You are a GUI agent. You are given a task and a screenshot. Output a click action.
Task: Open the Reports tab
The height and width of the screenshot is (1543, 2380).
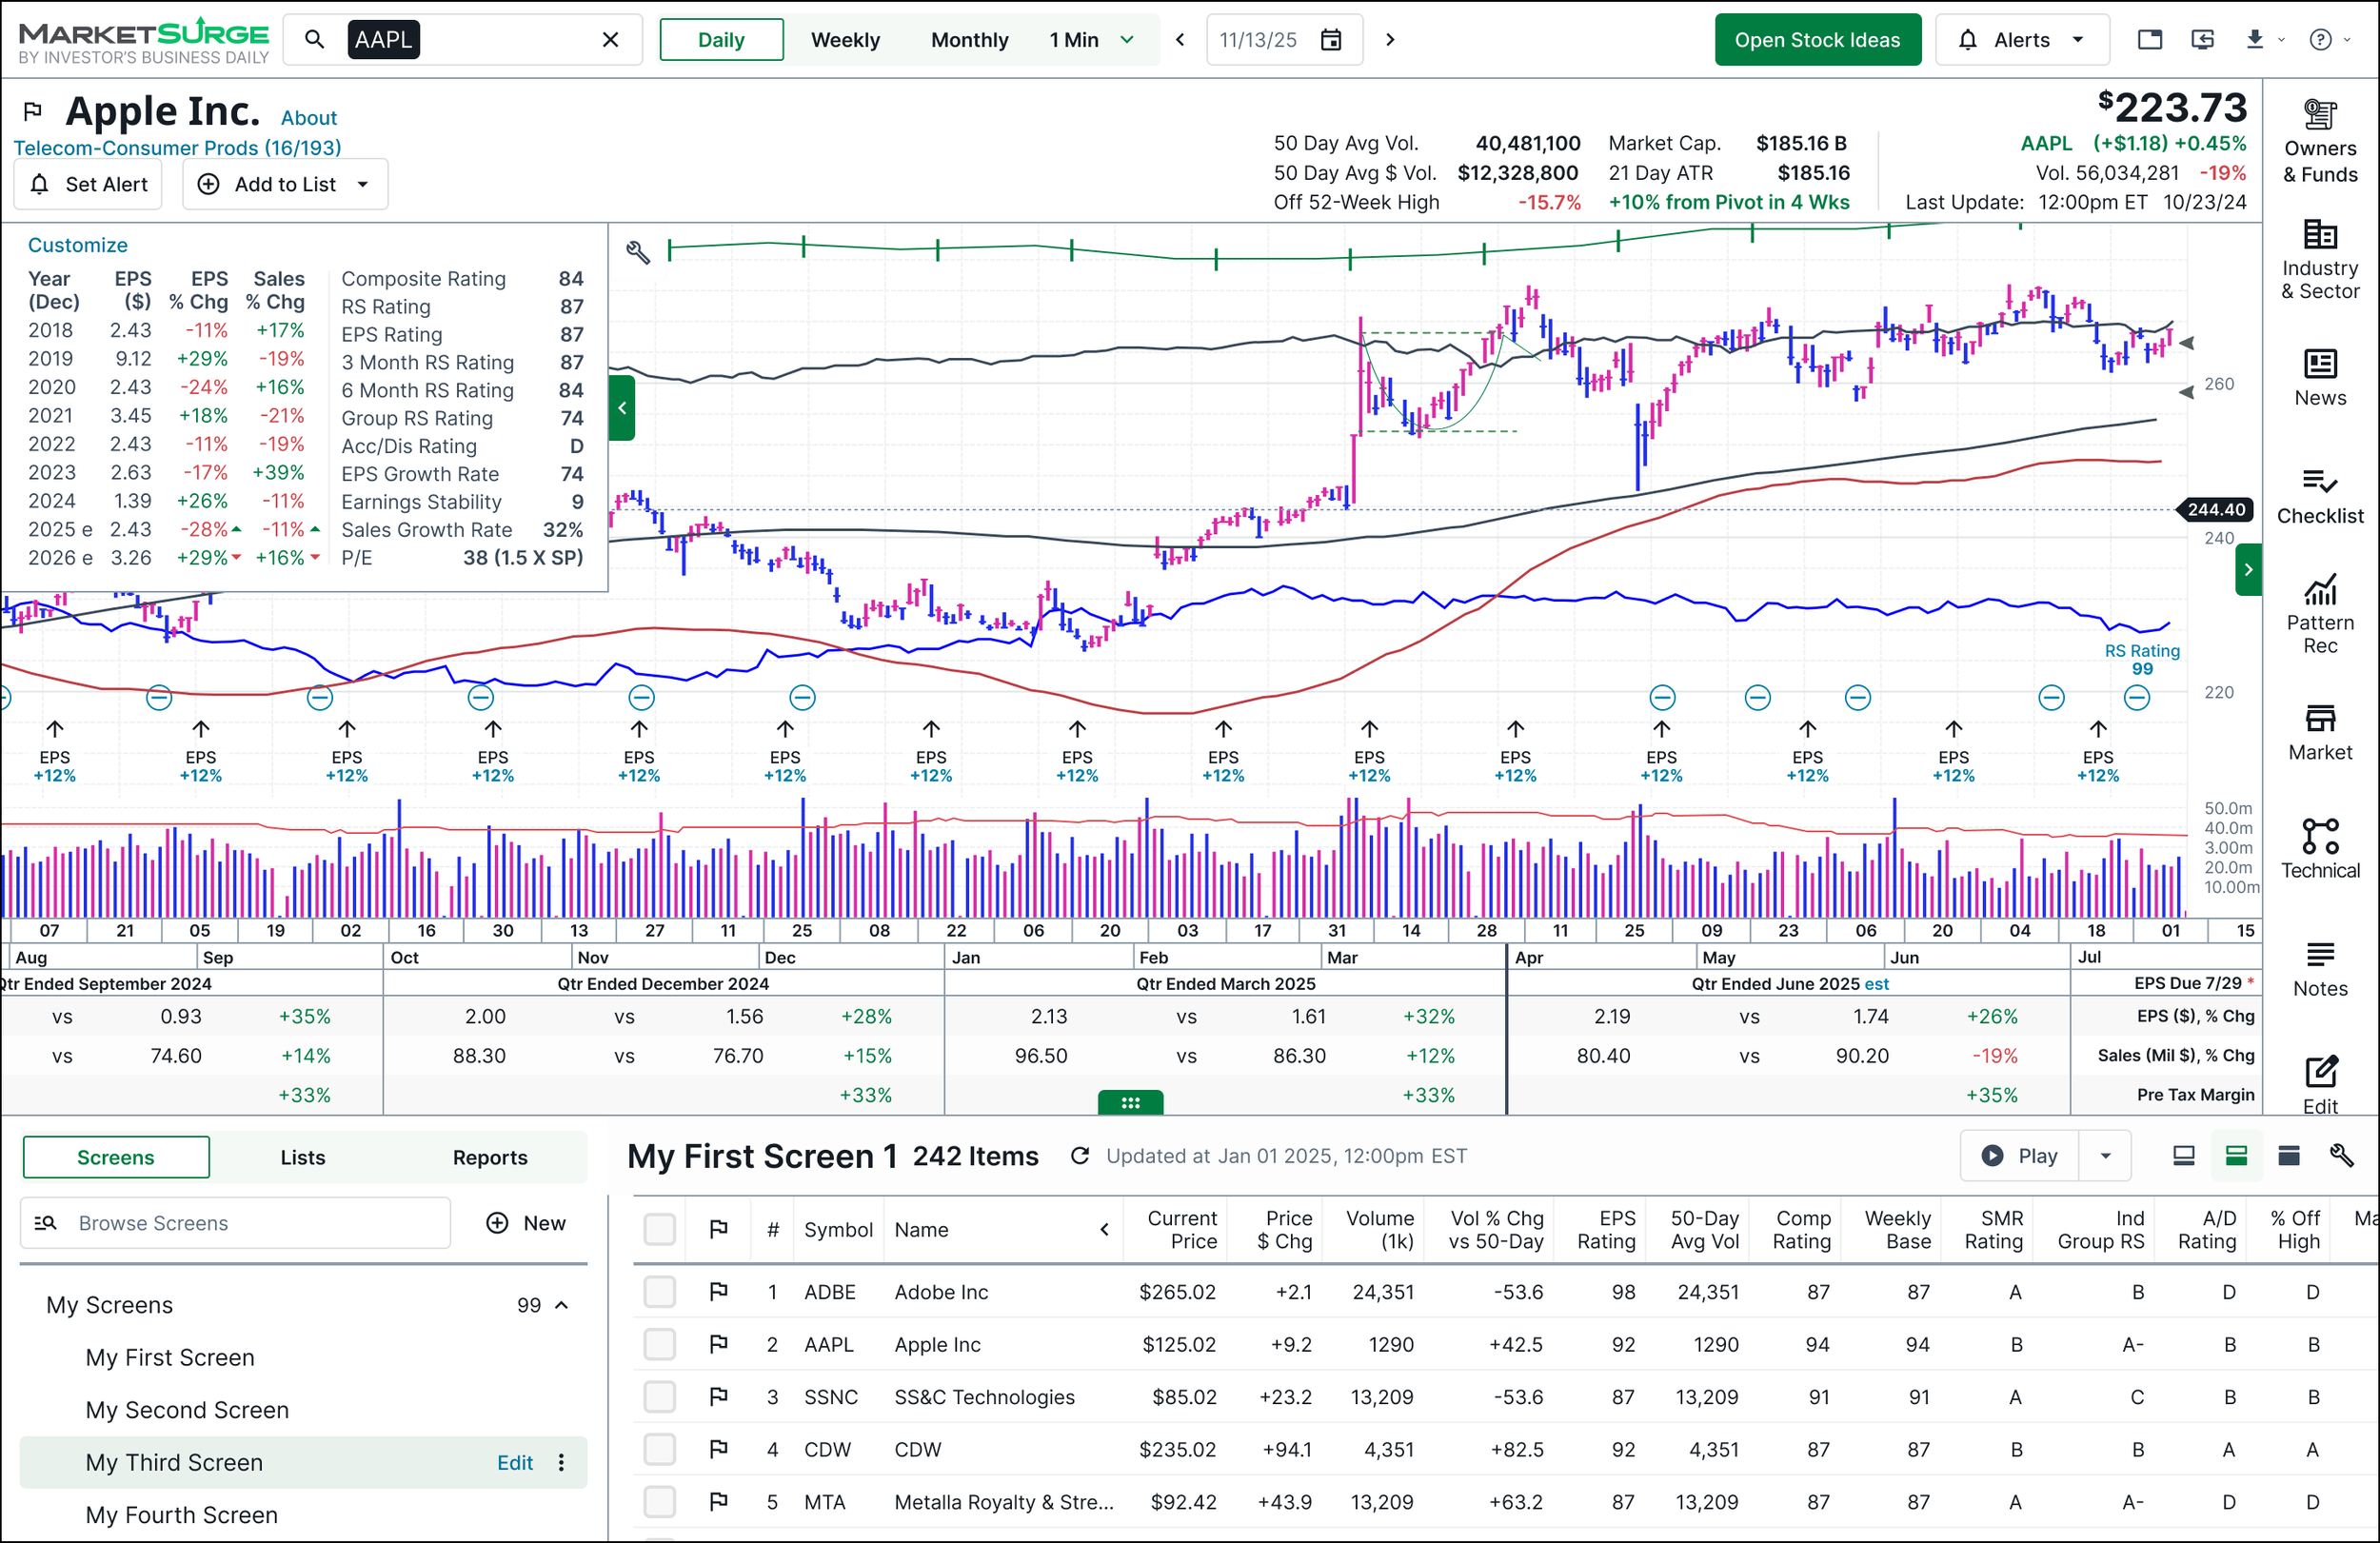(490, 1157)
